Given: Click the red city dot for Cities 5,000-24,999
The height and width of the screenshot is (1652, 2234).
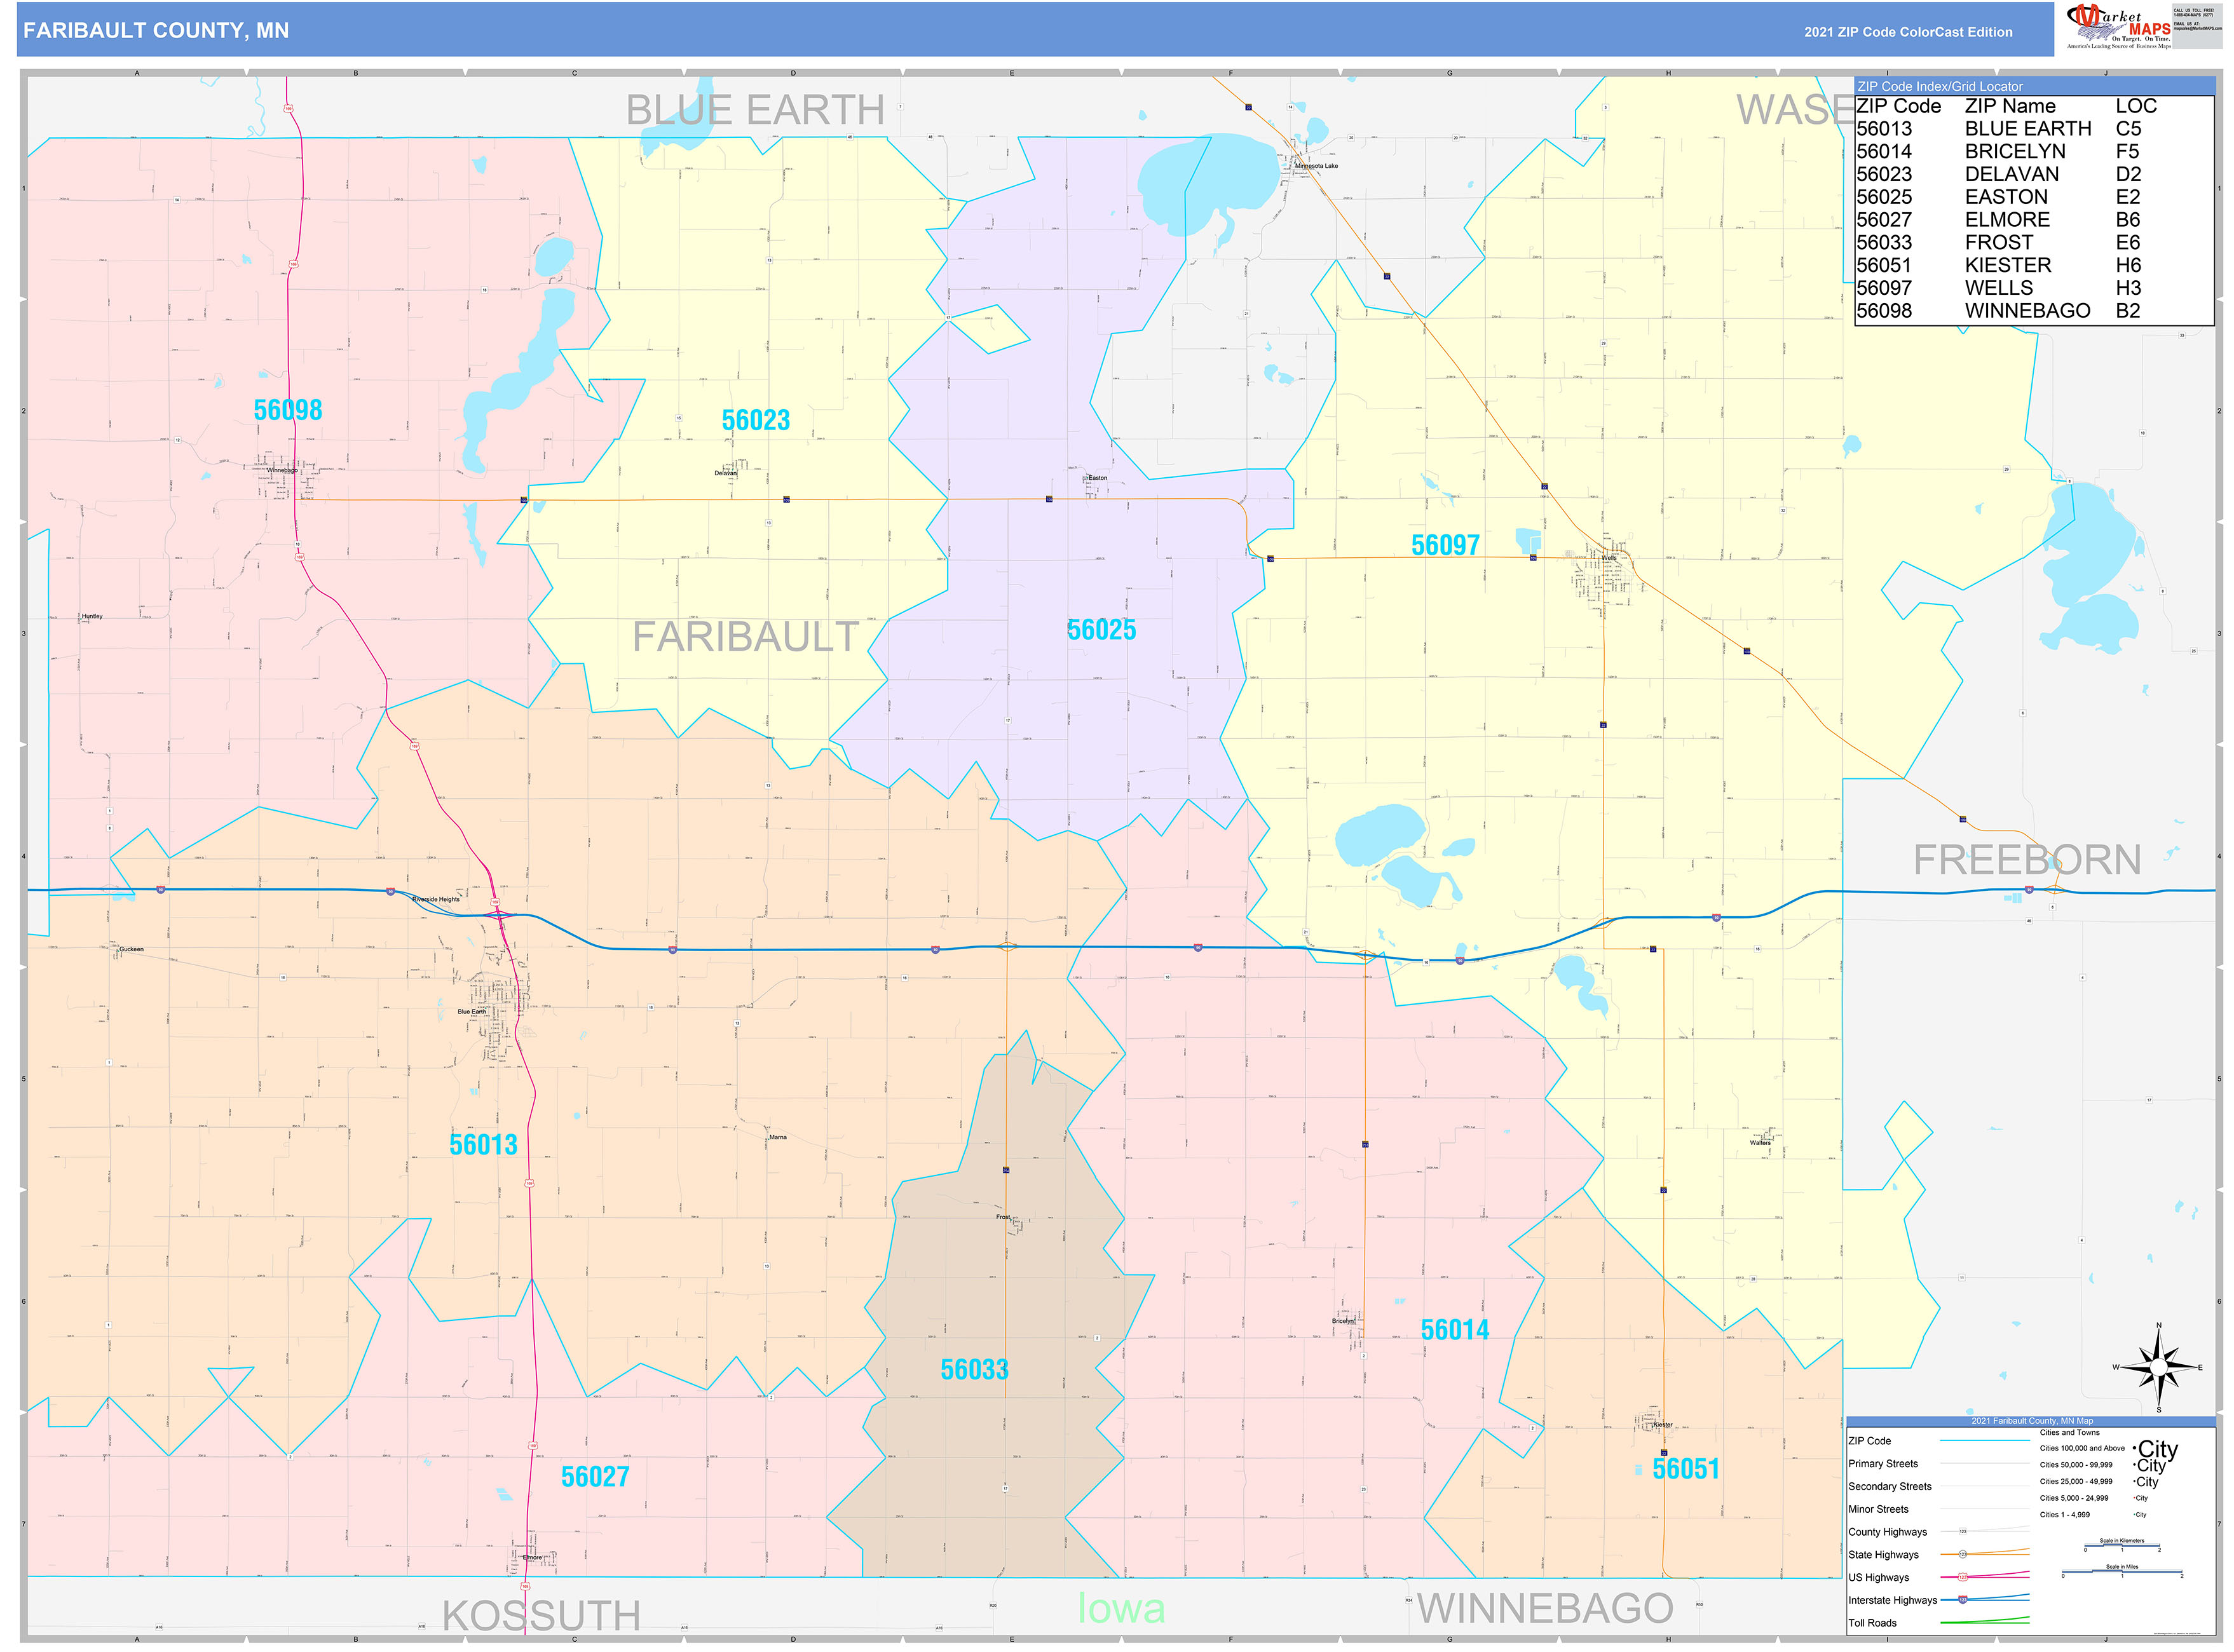Looking at the screenshot, I should (2134, 1498).
